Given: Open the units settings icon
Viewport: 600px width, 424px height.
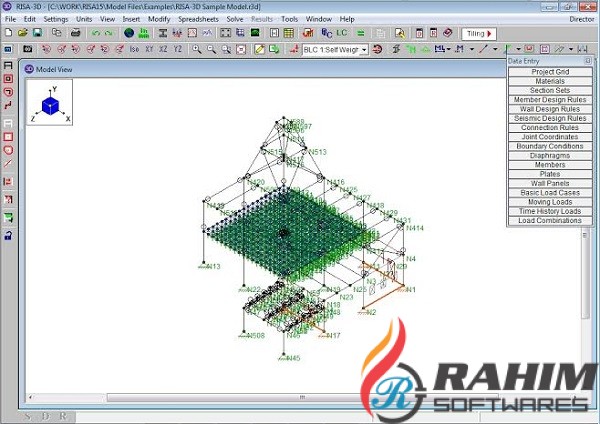Looking at the screenshot, I should (x=143, y=33).
